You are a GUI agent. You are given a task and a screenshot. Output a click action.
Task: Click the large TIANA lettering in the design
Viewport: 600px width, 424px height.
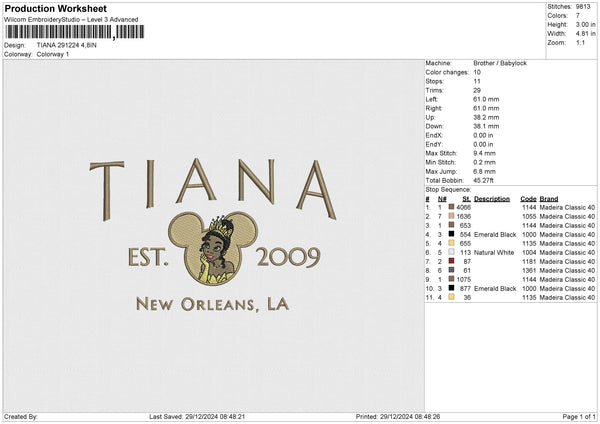[213, 190]
